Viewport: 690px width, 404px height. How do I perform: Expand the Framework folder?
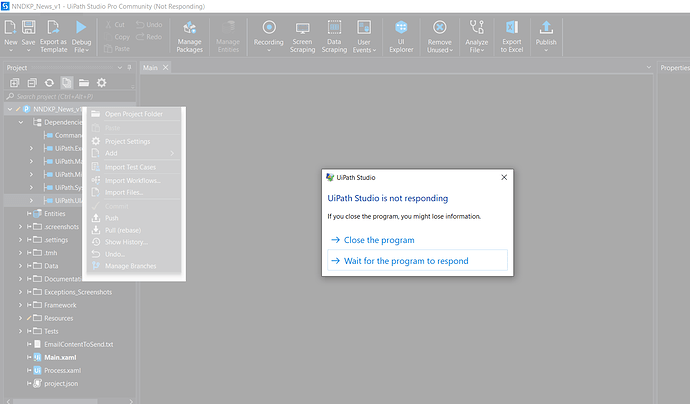pos(20,305)
